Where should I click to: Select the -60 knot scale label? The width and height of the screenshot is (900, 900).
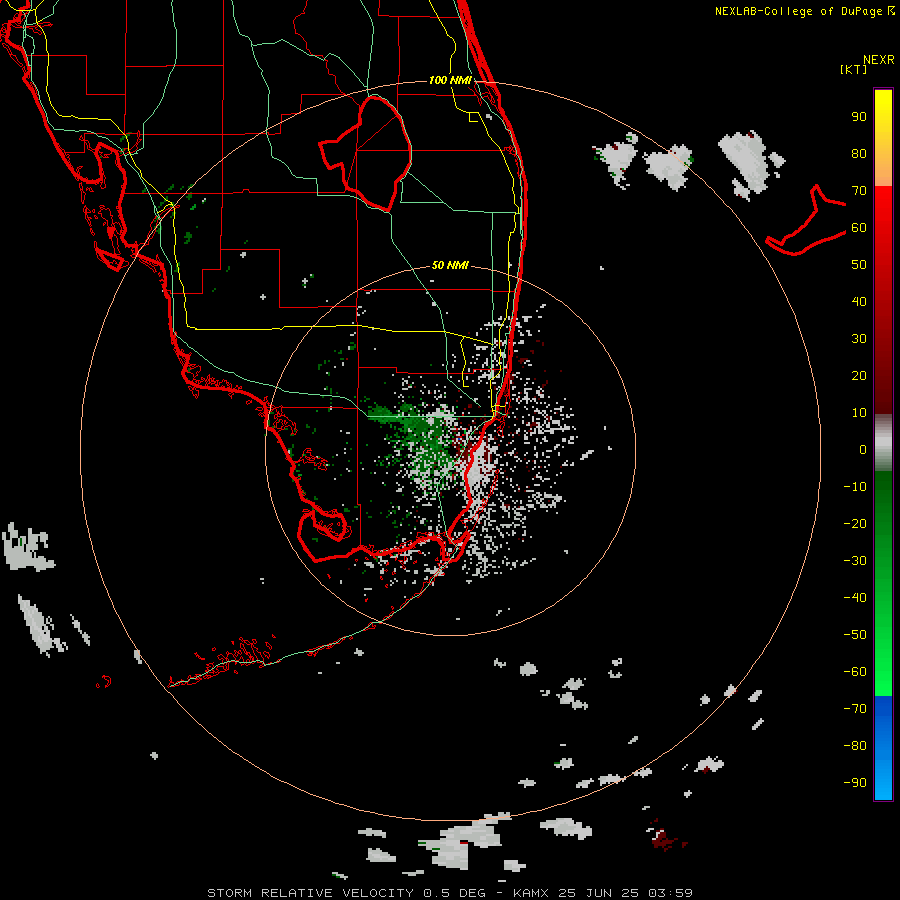(x=855, y=672)
